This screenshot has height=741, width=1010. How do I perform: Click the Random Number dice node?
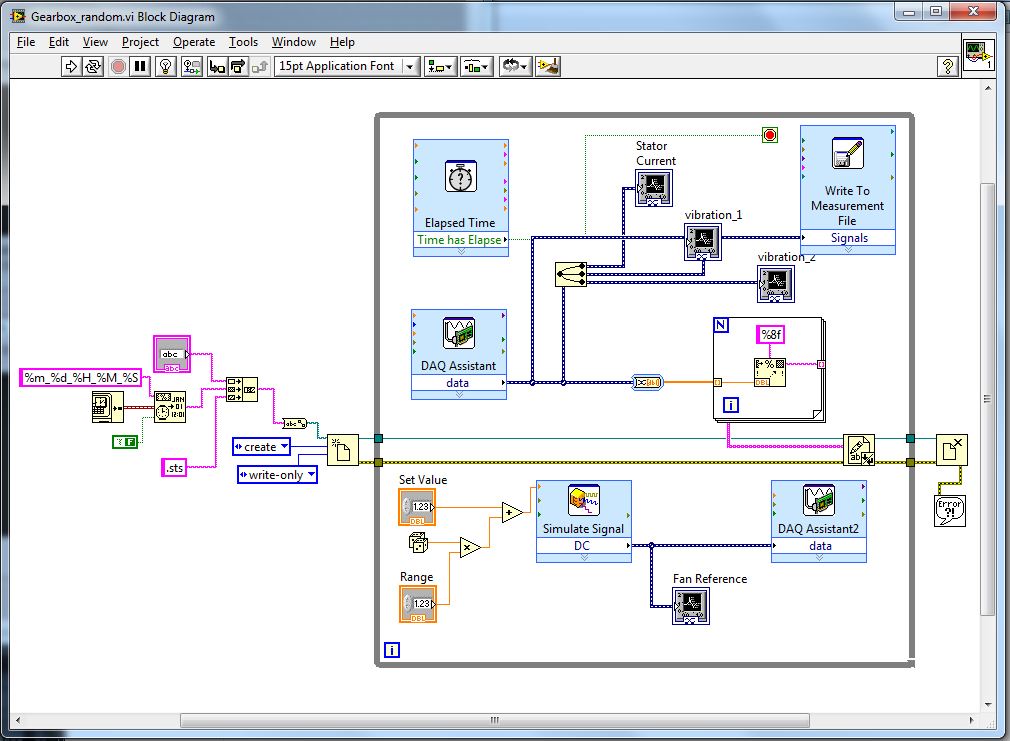(x=419, y=543)
